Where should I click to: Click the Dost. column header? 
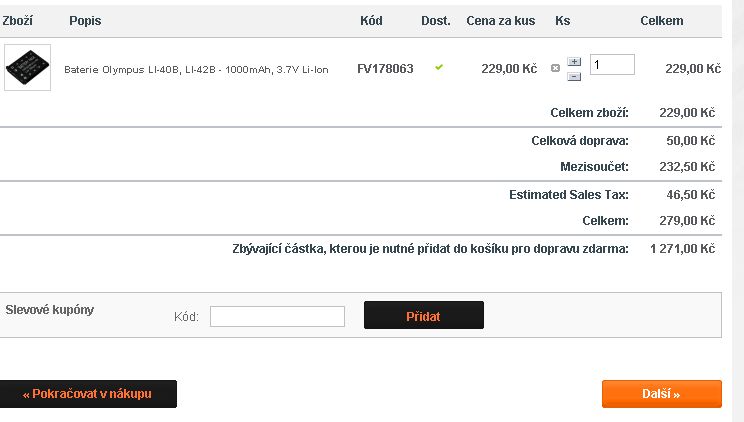point(436,21)
